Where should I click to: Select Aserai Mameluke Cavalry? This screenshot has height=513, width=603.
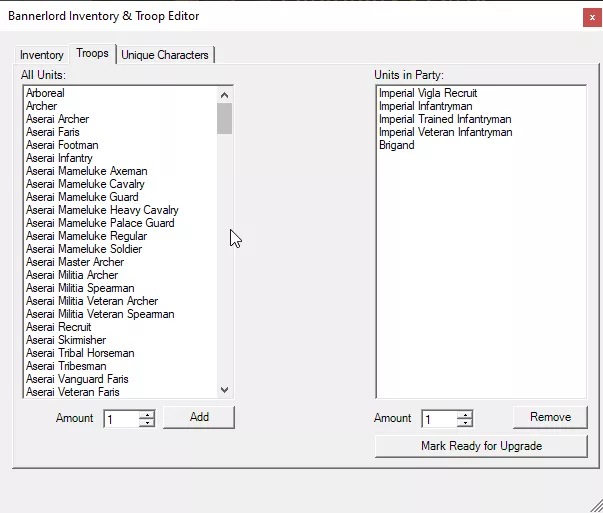pyautogui.click(x=121, y=184)
